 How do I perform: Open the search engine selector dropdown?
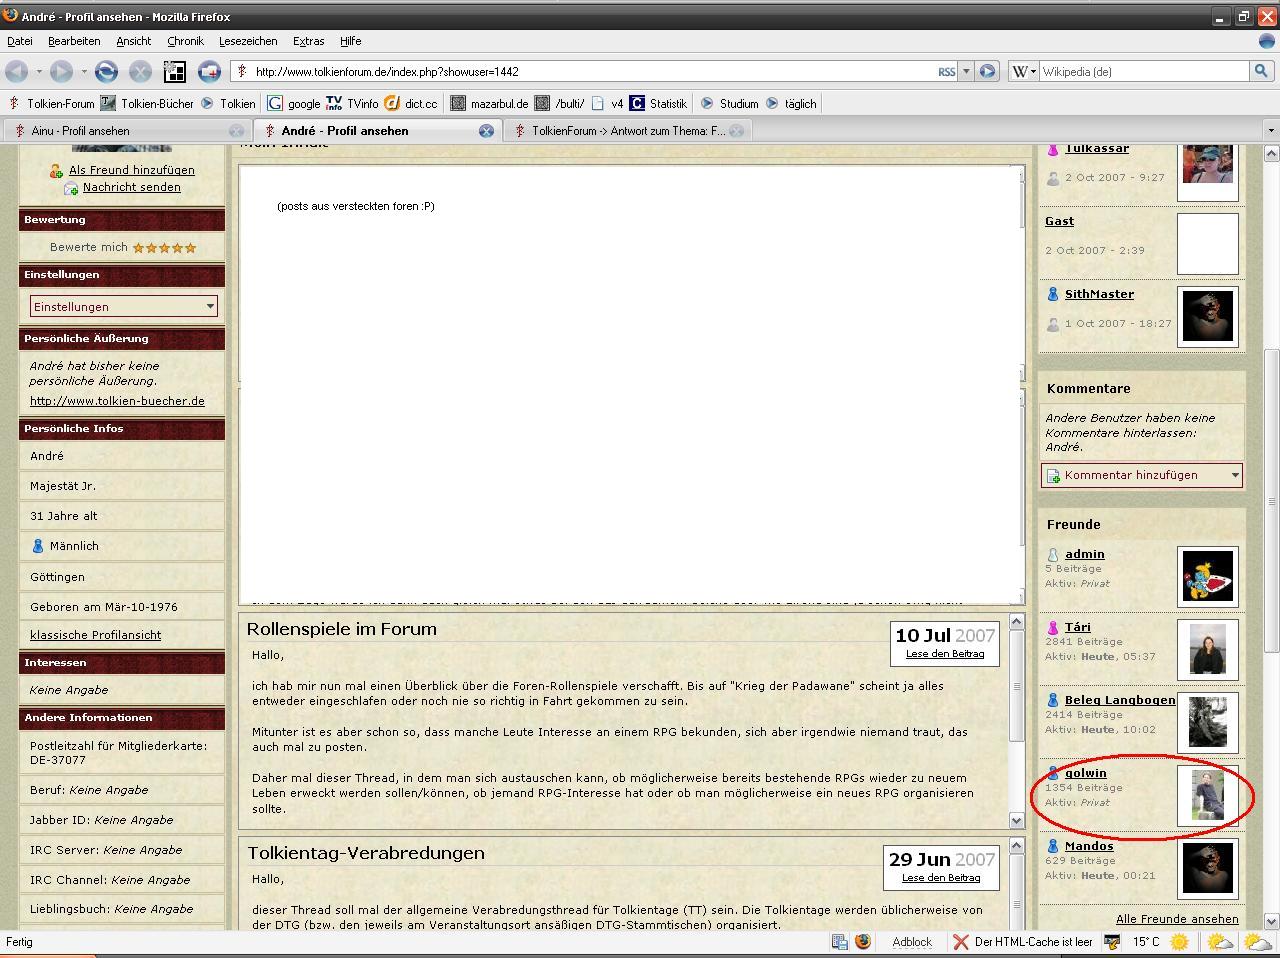[1023, 71]
